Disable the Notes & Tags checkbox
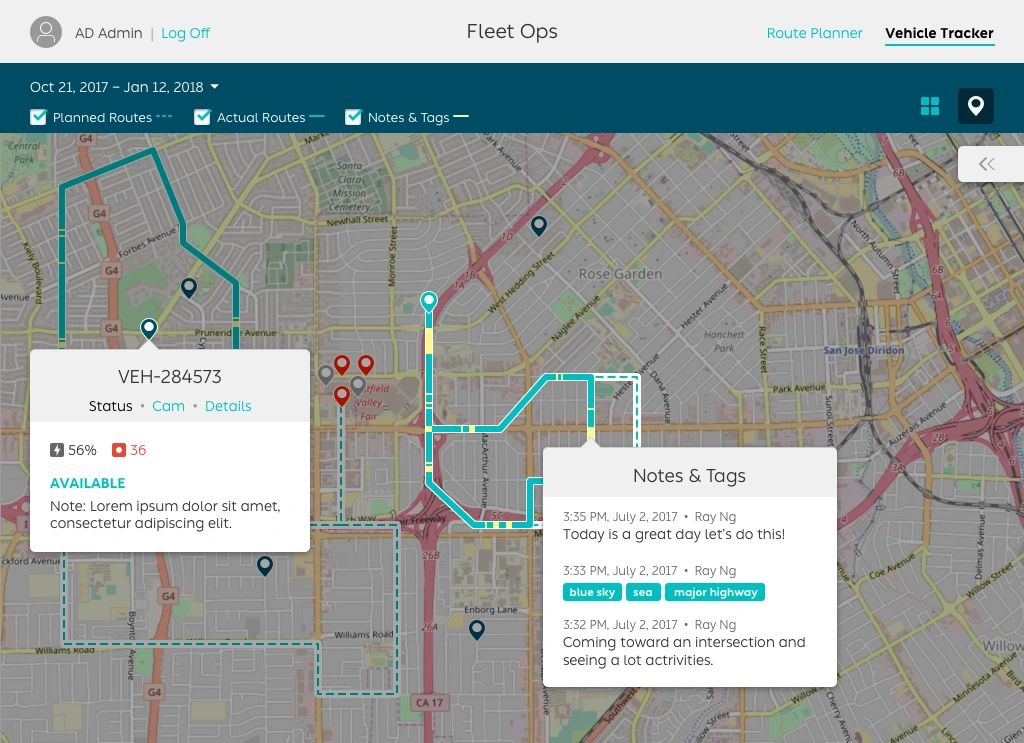Screen dimensions: 1024x743 [x=353, y=117]
